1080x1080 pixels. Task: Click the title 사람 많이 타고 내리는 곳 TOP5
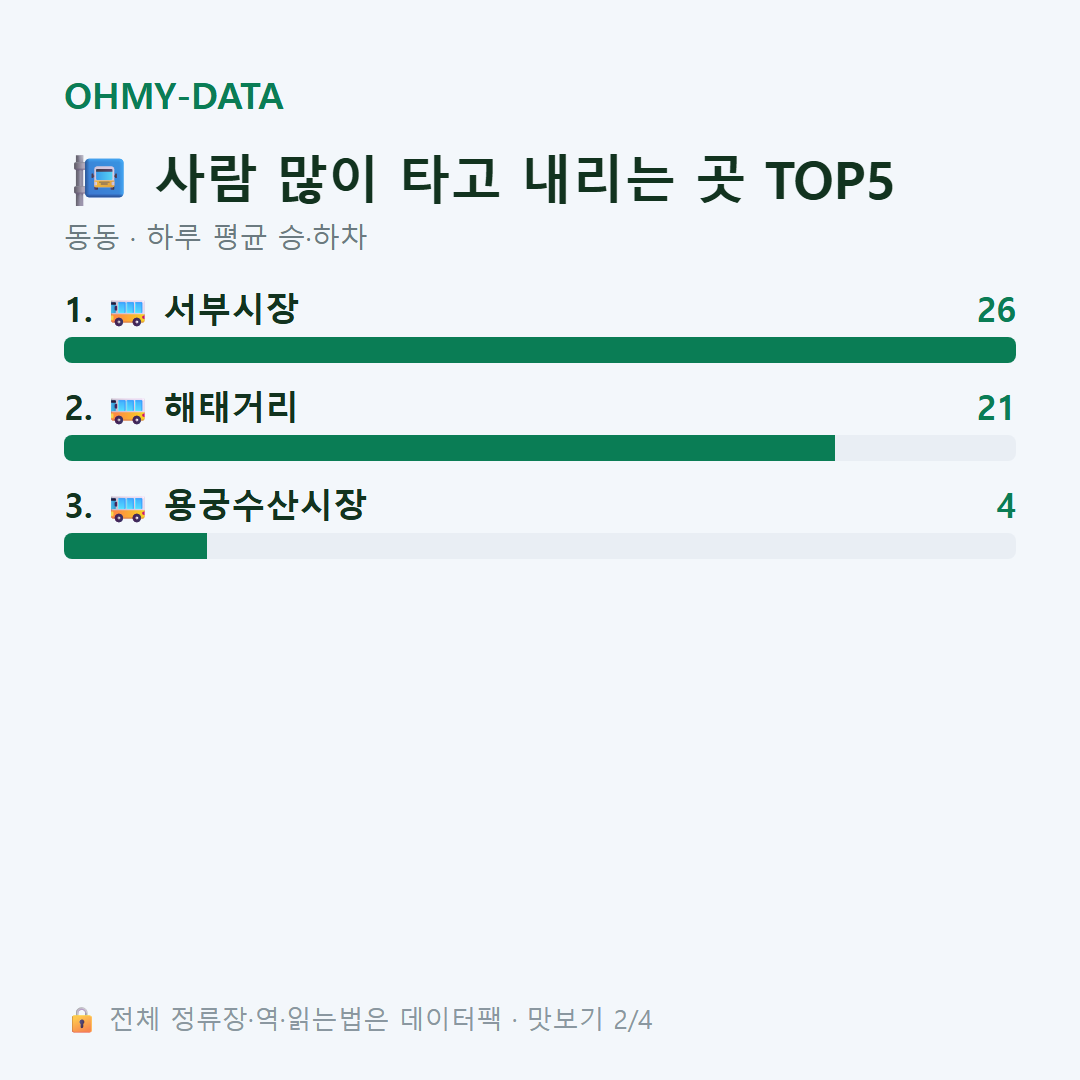524,180
